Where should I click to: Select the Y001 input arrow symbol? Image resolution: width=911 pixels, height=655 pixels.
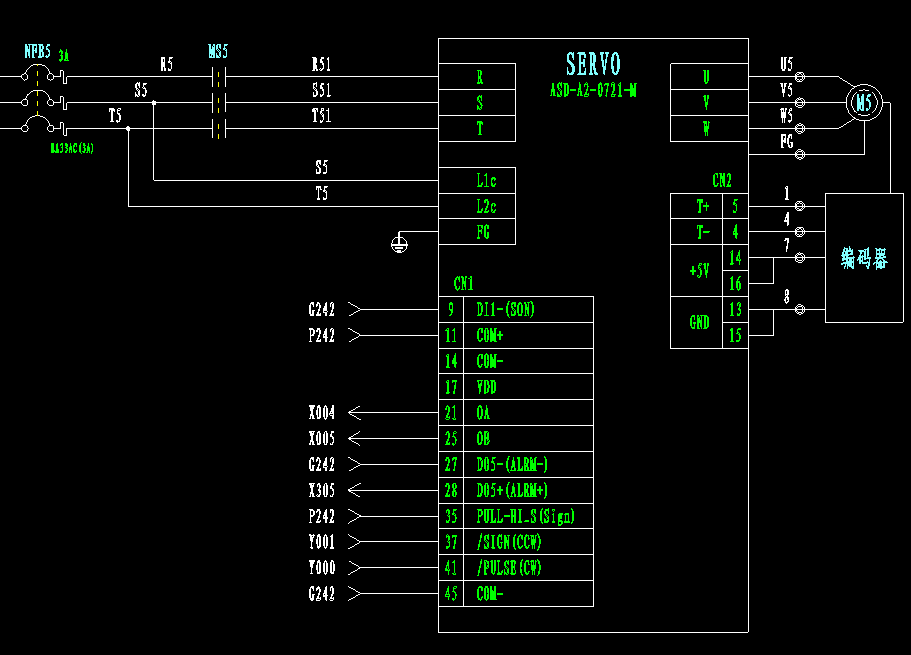tap(355, 543)
